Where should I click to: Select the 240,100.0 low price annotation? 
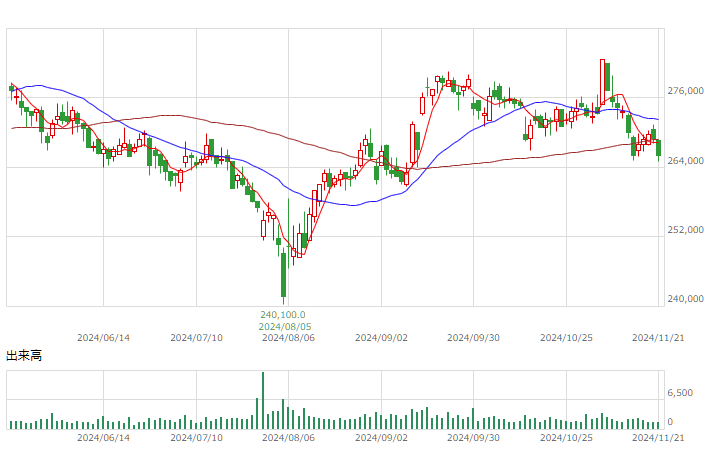tap(283, 314)
